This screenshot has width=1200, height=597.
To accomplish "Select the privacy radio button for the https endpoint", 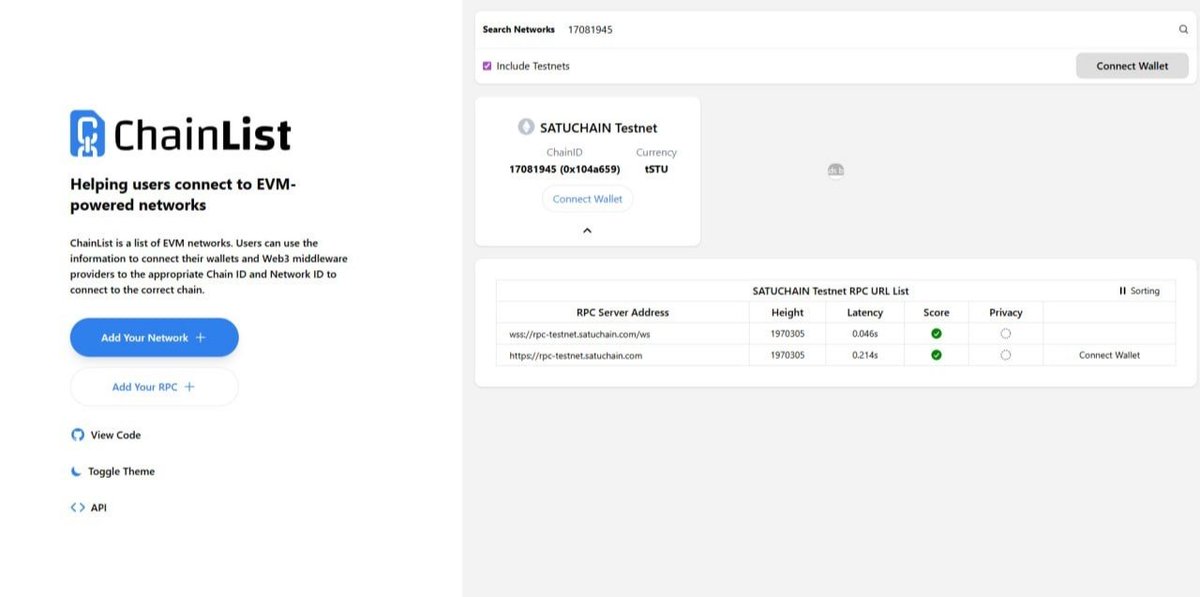I will 1005,355.
